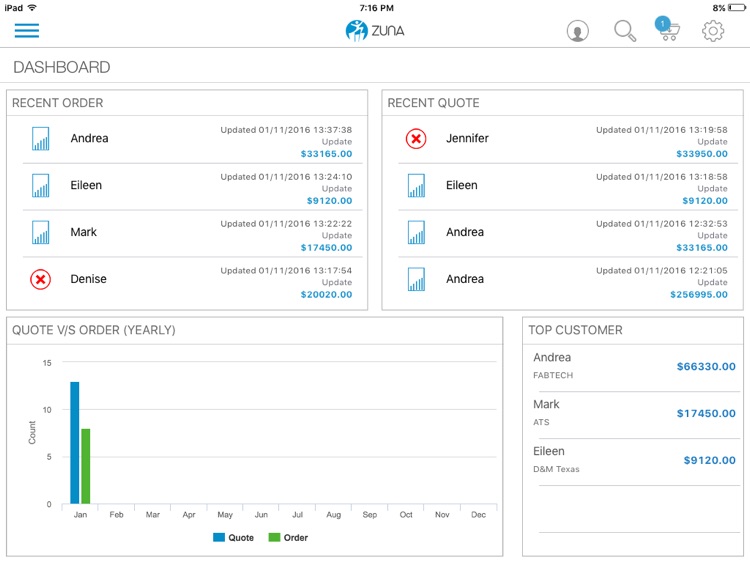Open Mark's recent order for $17450.00
This screenshot has height=563, width=750.
[x=190, y=233]
